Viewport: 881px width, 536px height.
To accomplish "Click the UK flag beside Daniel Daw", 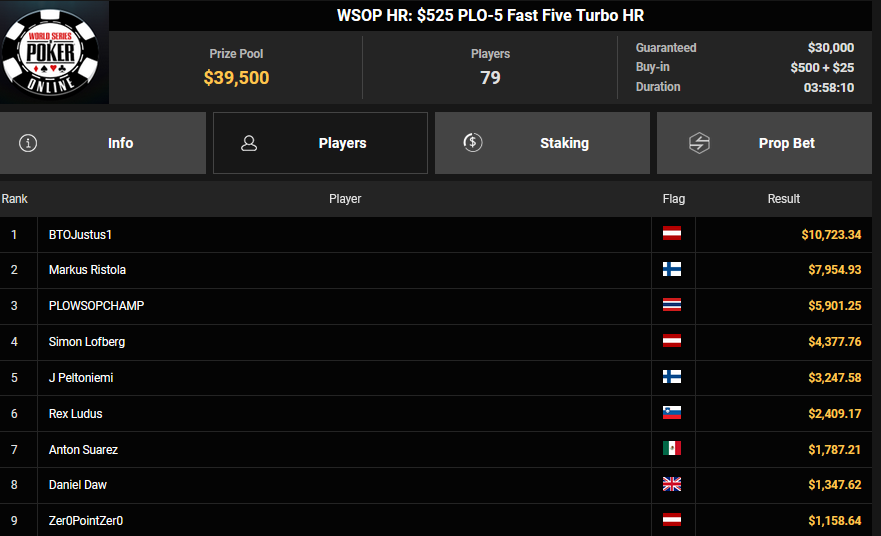I will click(x=672, y=485).
